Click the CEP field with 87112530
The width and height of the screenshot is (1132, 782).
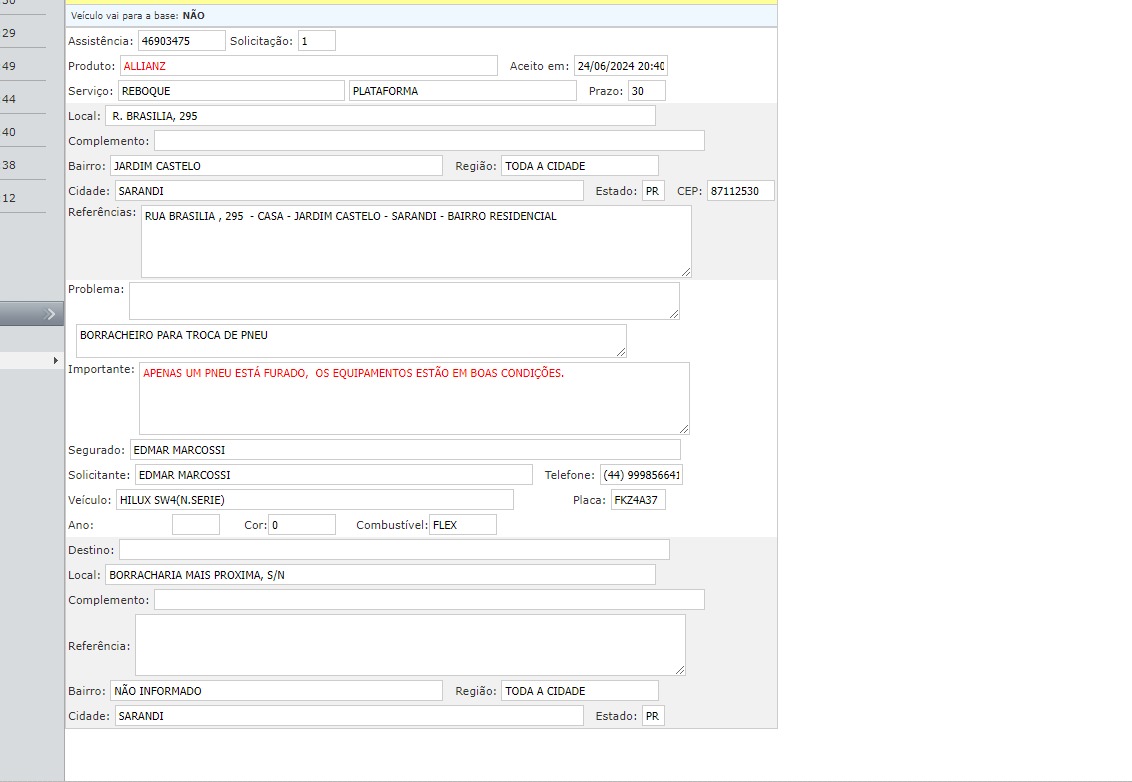740,191
